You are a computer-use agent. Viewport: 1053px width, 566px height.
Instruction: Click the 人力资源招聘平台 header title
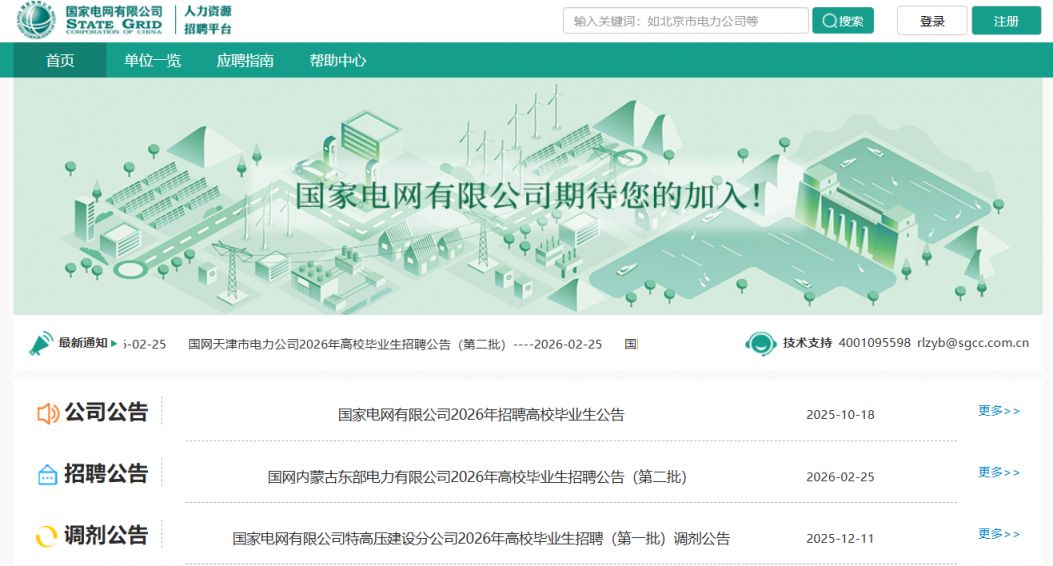click(208, 20)
